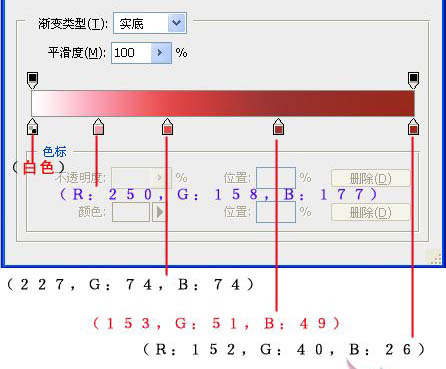Click the color position (位置) input field
This screenshot has height=369, width=446.
click(276, 212)
